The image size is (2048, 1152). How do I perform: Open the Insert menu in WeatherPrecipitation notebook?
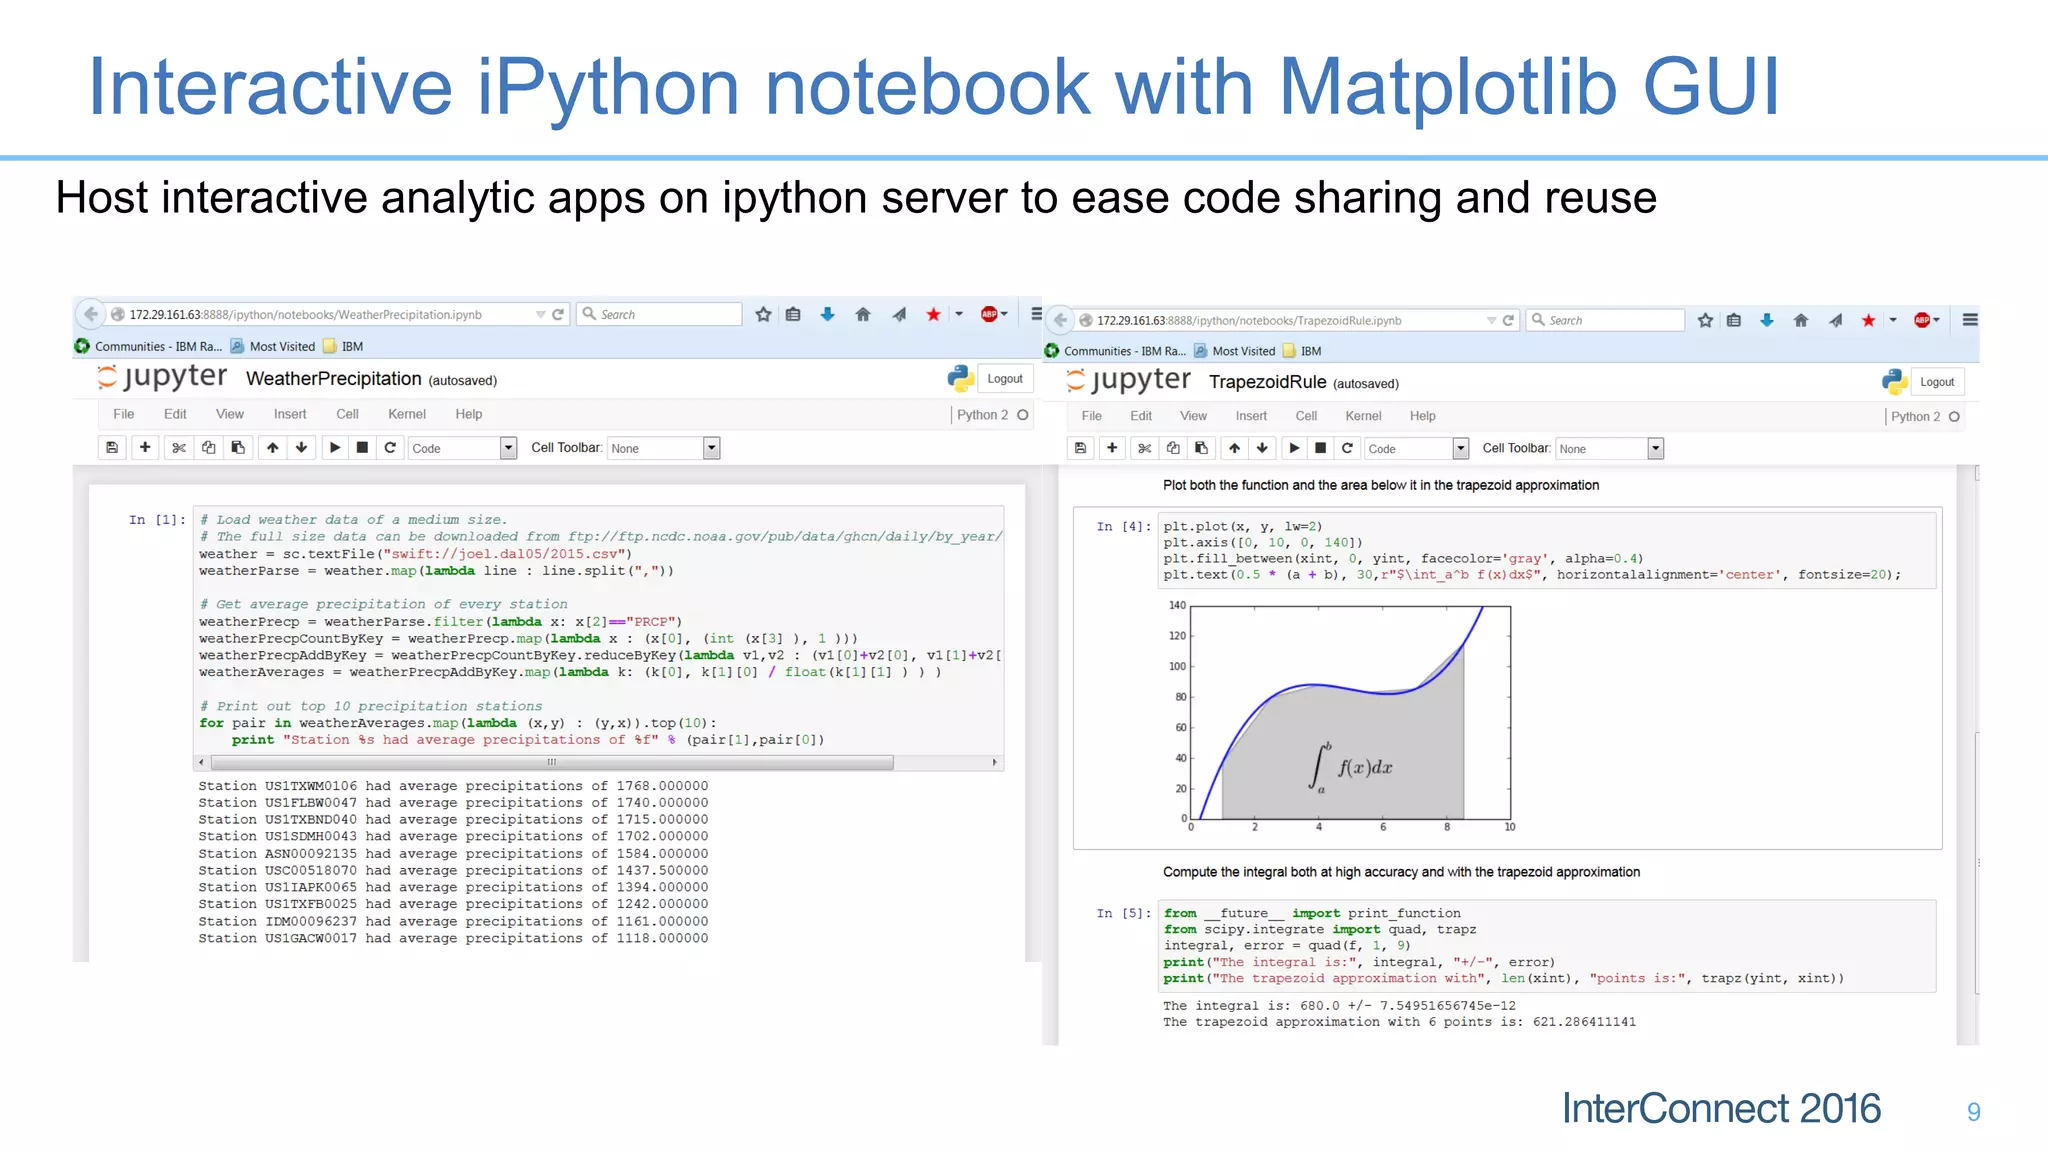coord(290,414)
